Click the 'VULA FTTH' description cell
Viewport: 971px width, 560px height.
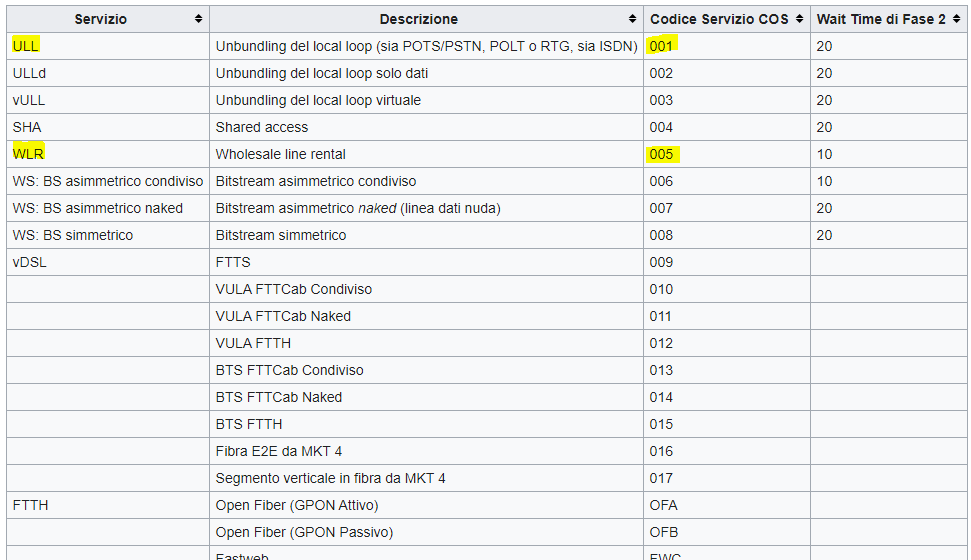(x=253, y=343)
